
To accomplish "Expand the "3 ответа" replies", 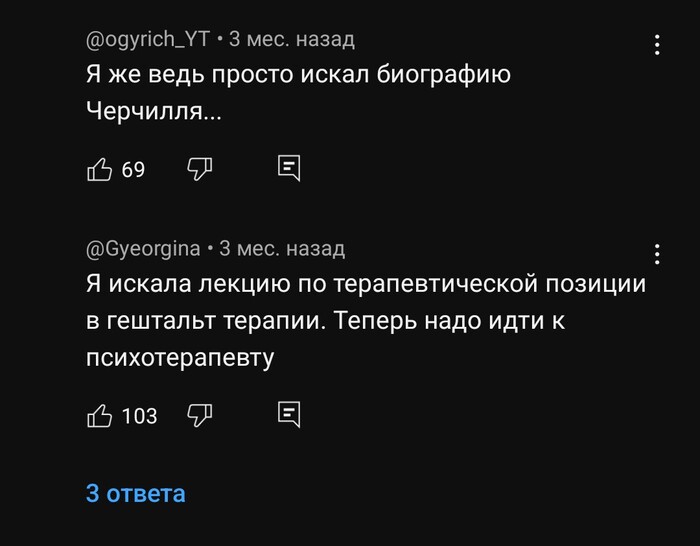I will (136, 493).
